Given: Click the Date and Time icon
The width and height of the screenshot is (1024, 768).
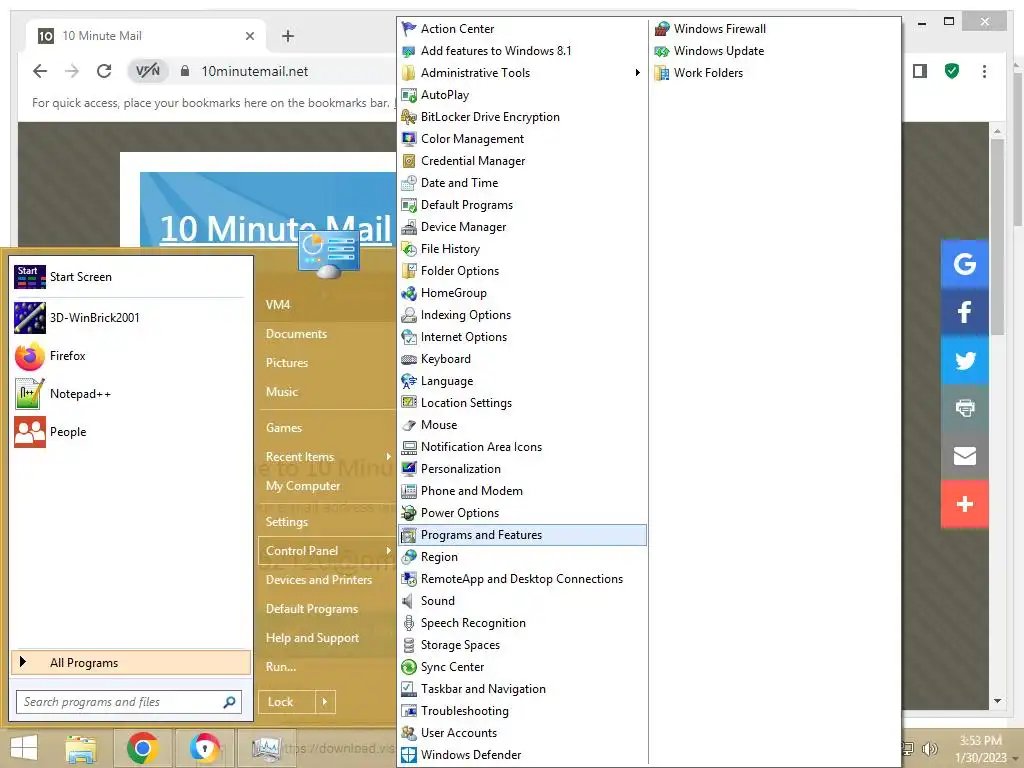Looking at the screenshot, I should [x=409, y=183].
